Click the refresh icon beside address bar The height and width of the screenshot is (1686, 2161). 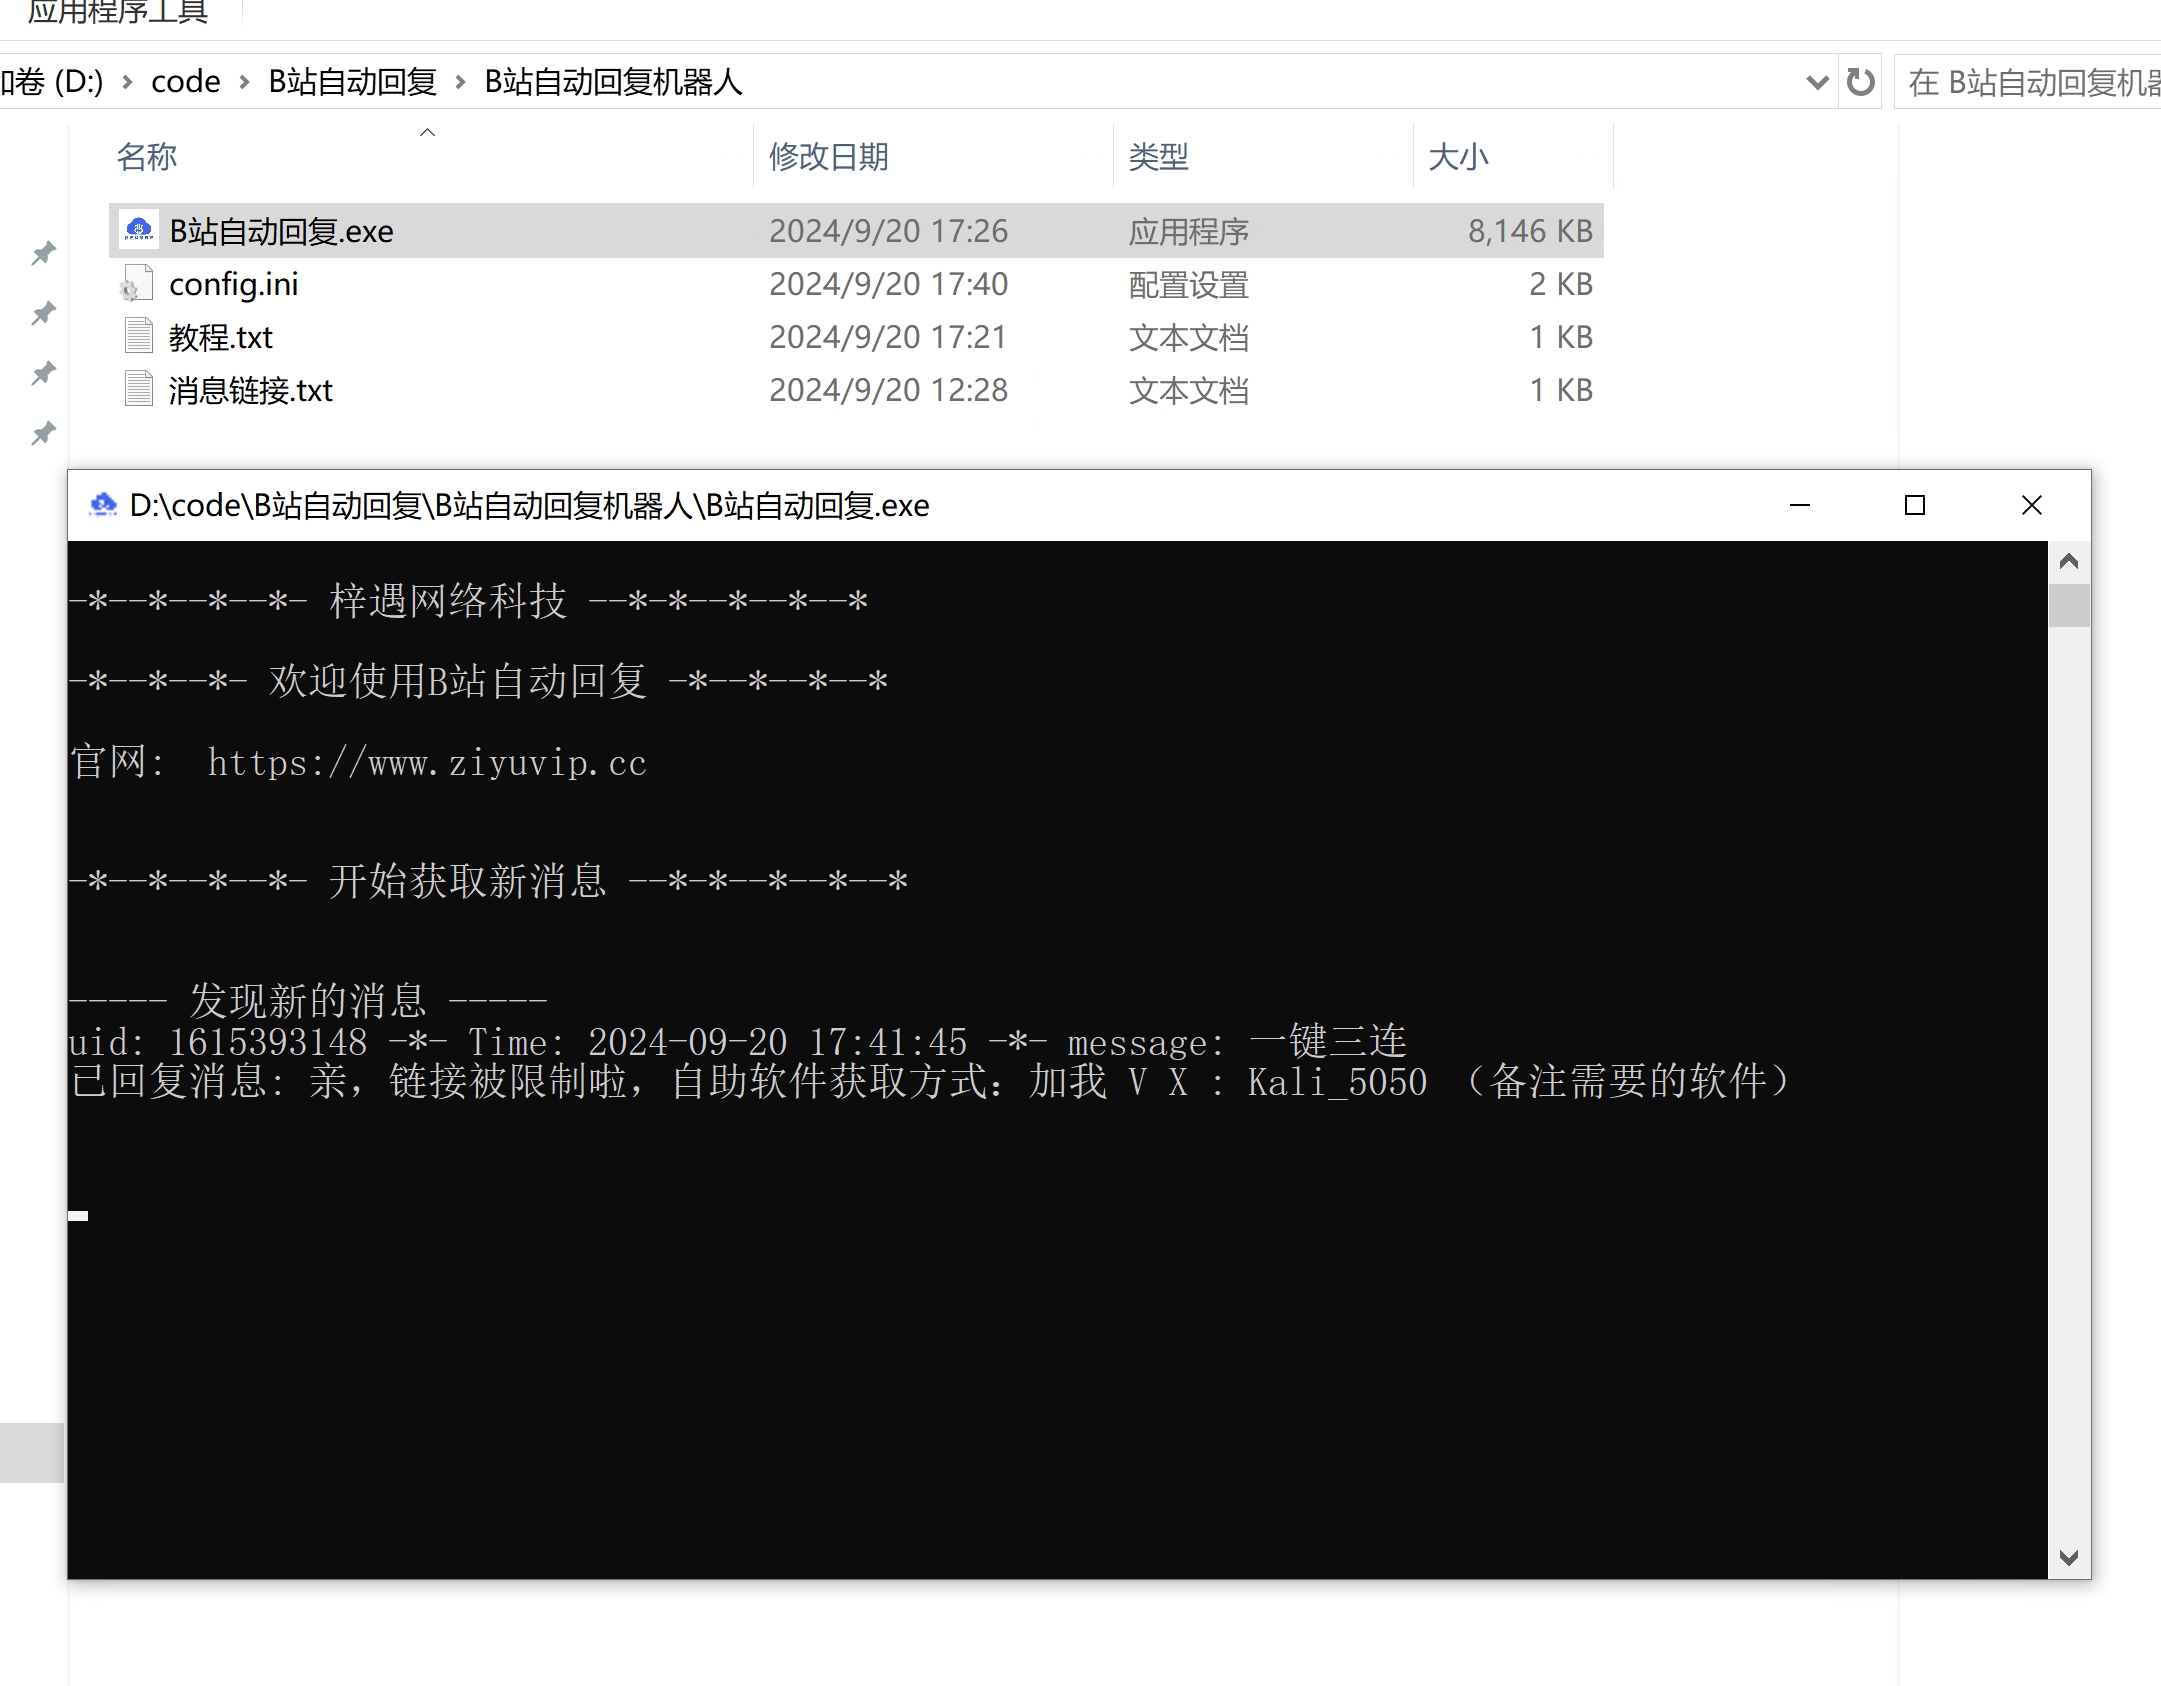coord(1860,82)
